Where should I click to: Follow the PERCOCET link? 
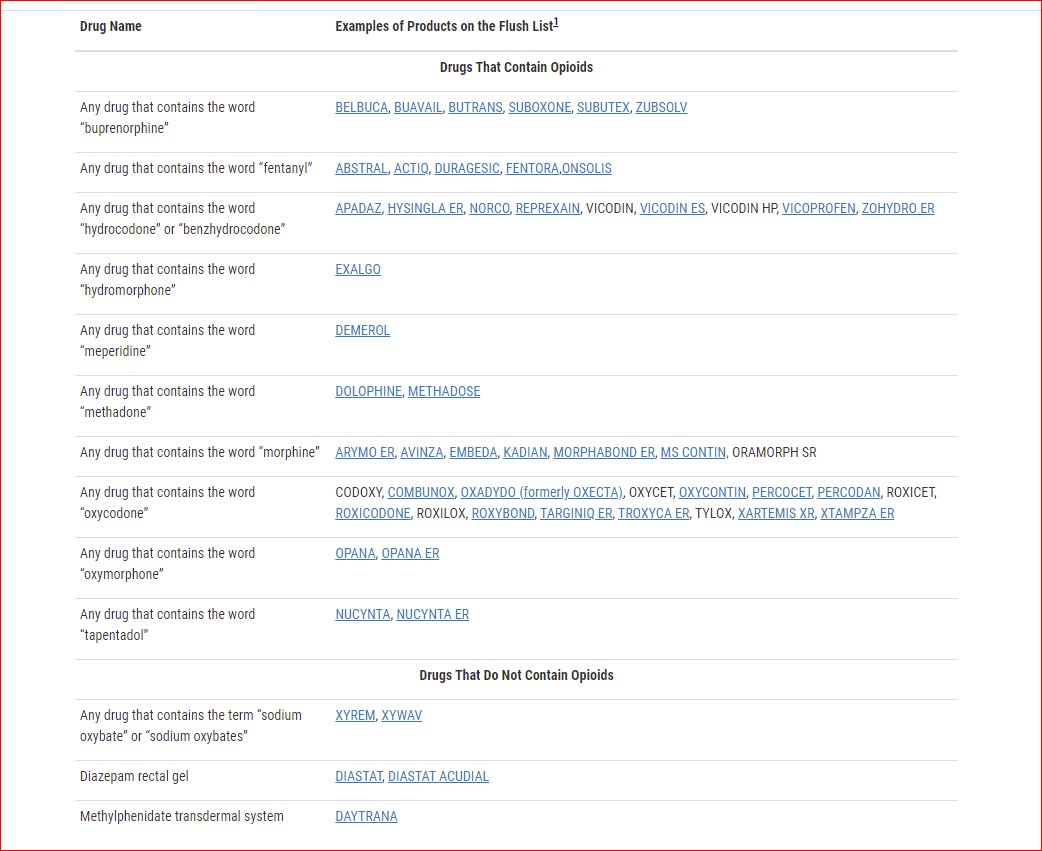782,493
